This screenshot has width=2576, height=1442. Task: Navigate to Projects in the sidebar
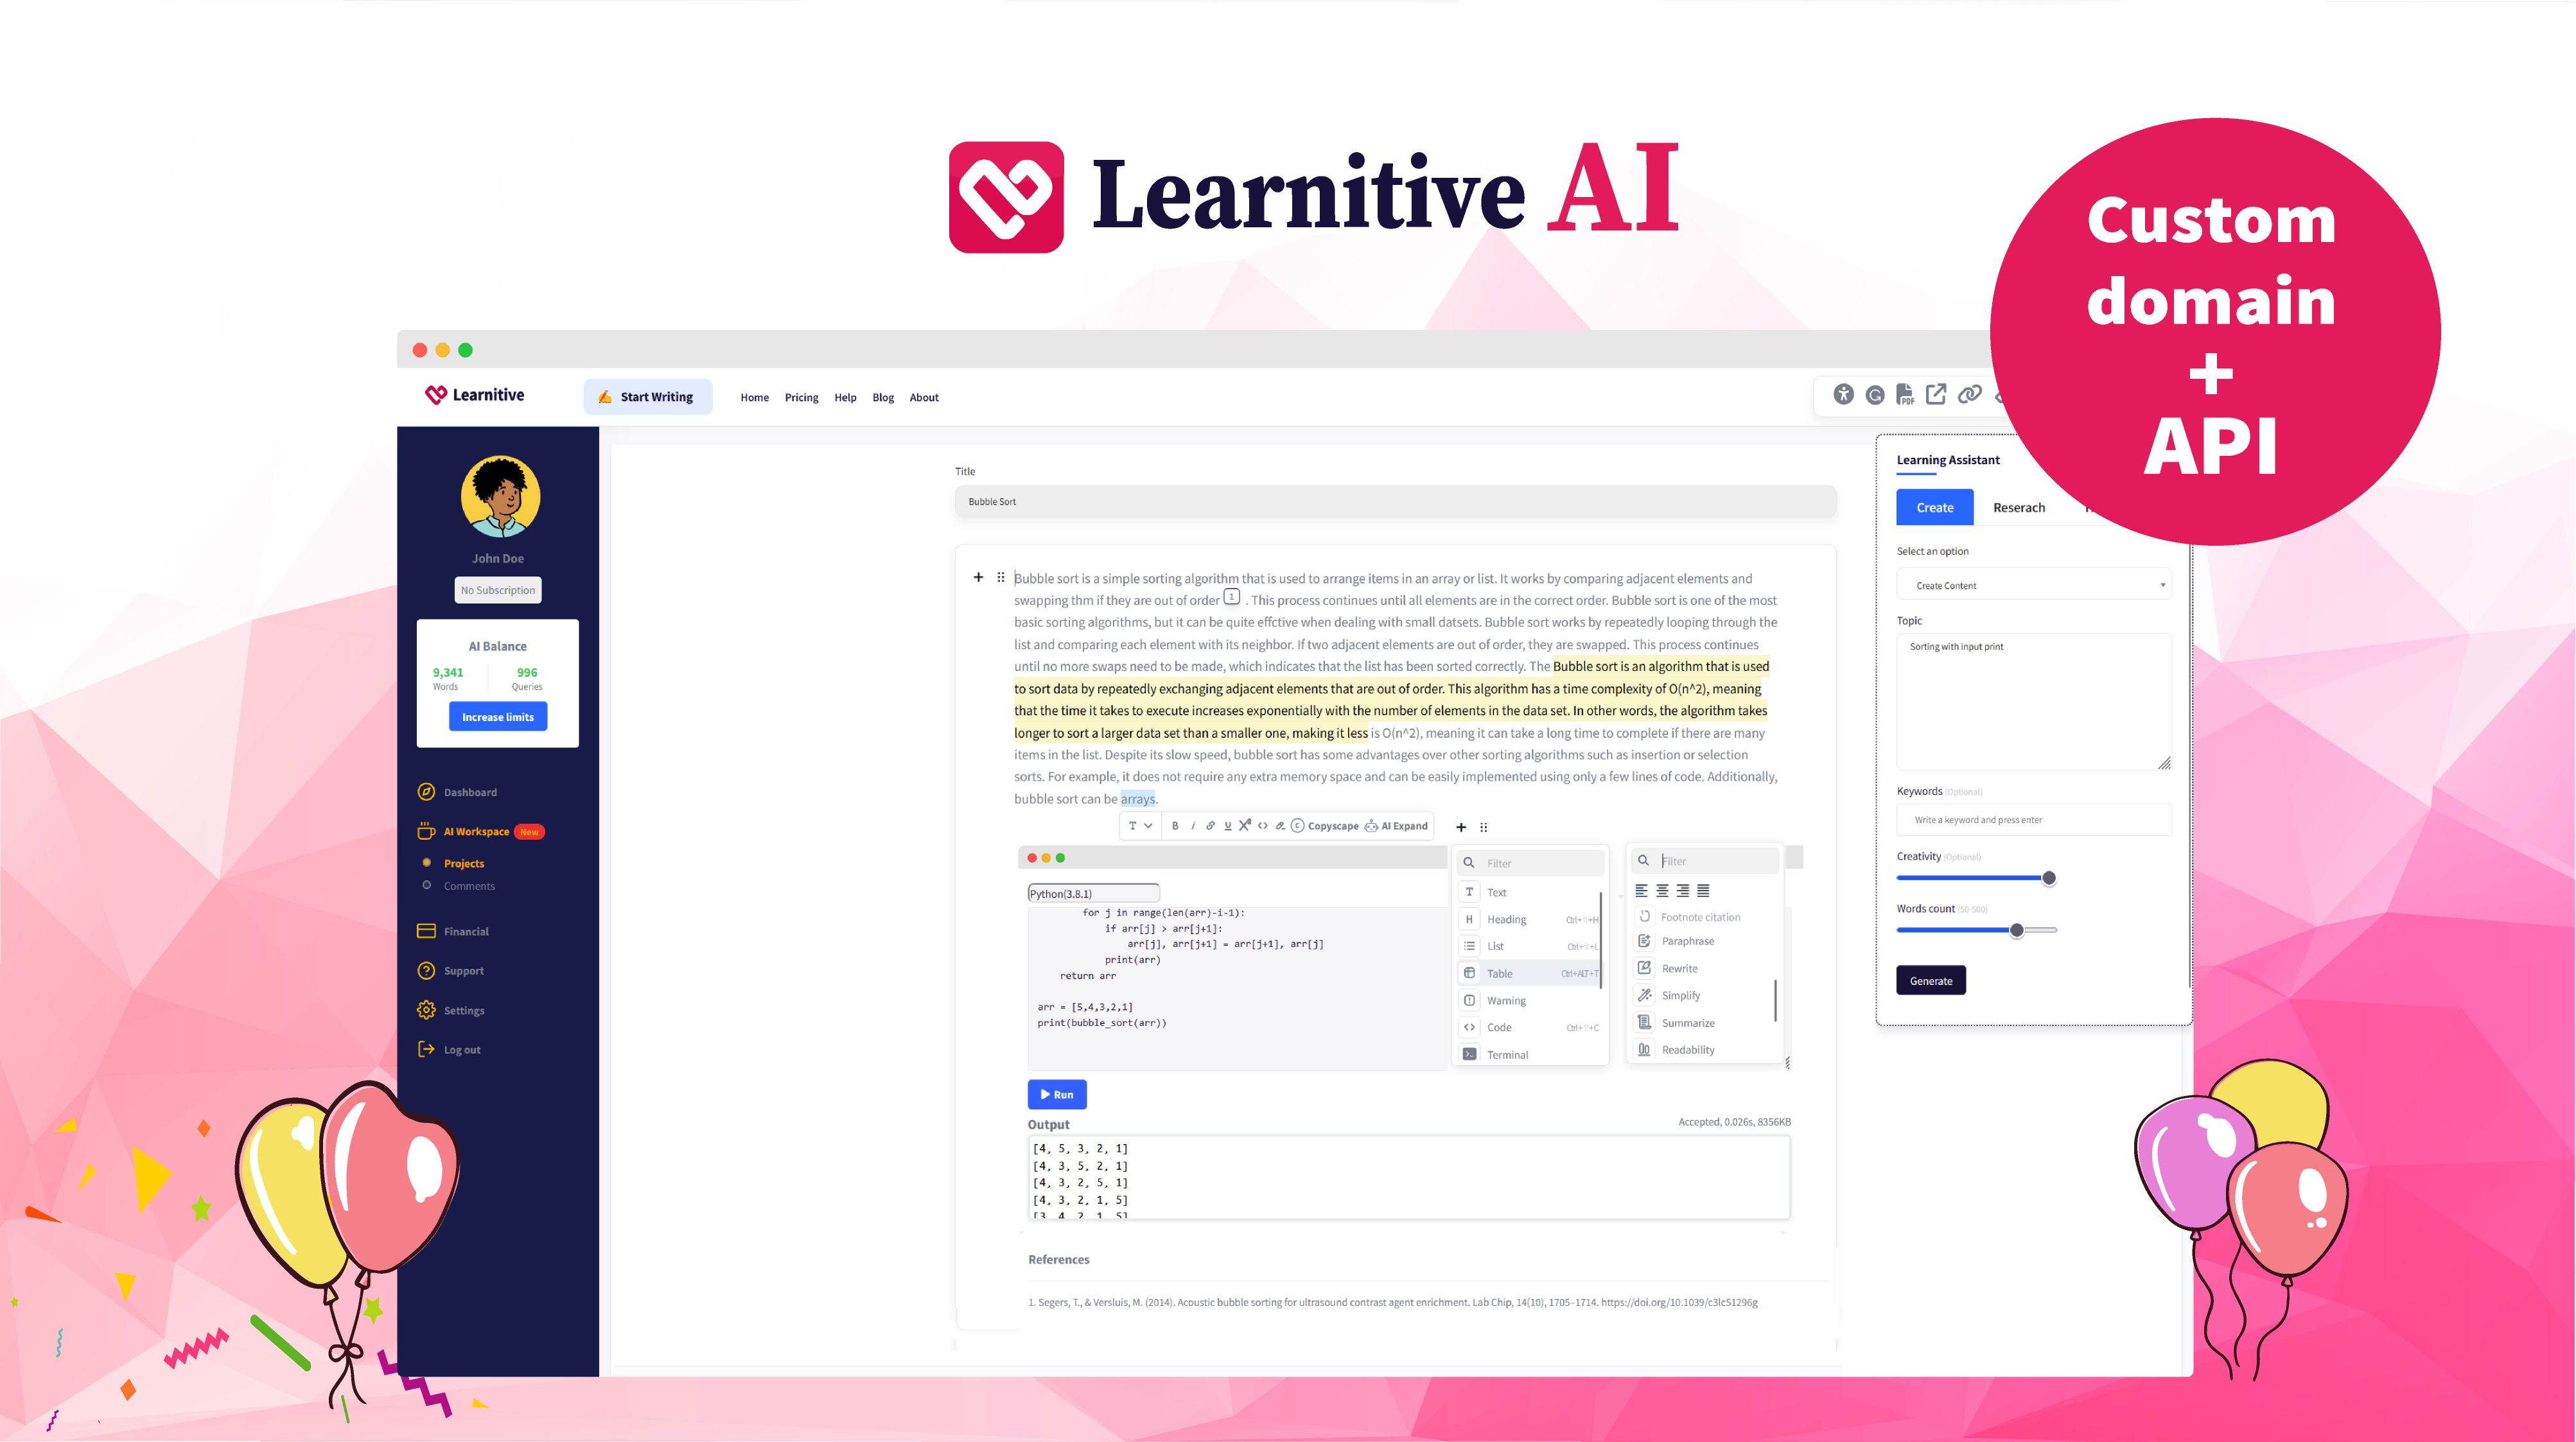pyautogui.click(x=463, y=863)
